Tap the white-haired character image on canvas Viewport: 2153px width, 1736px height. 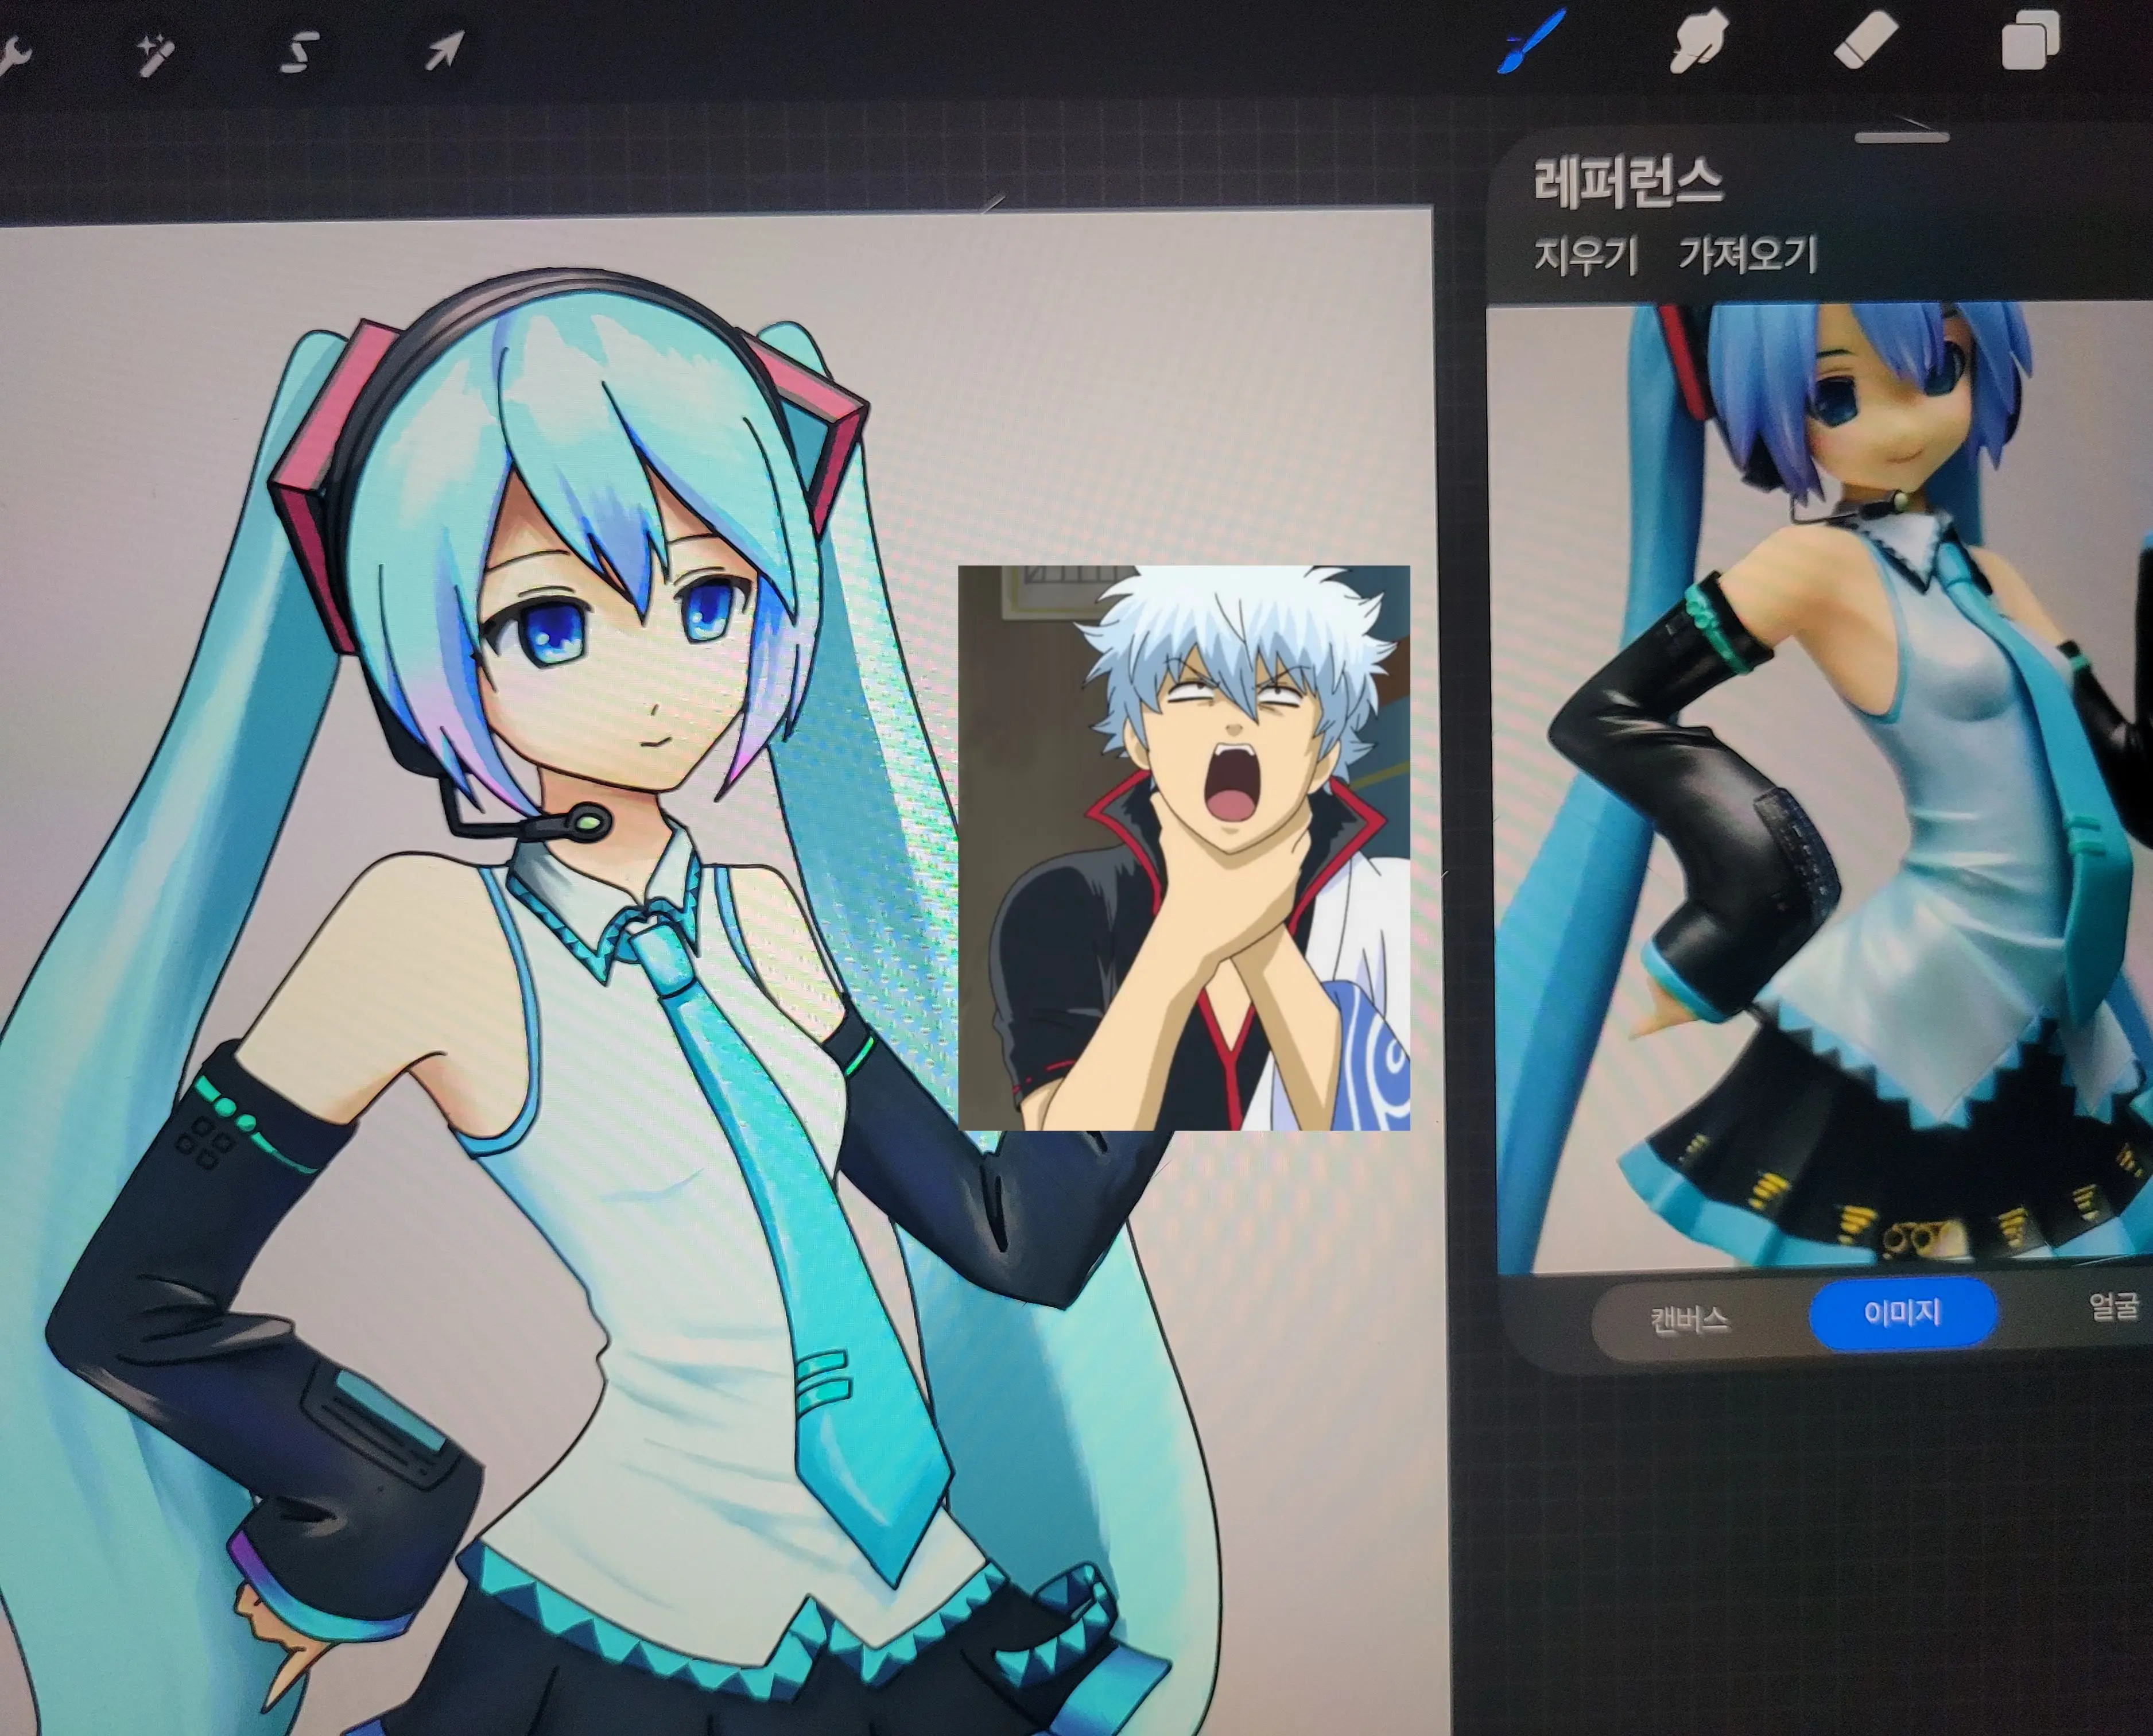[x=1184, y=848]
